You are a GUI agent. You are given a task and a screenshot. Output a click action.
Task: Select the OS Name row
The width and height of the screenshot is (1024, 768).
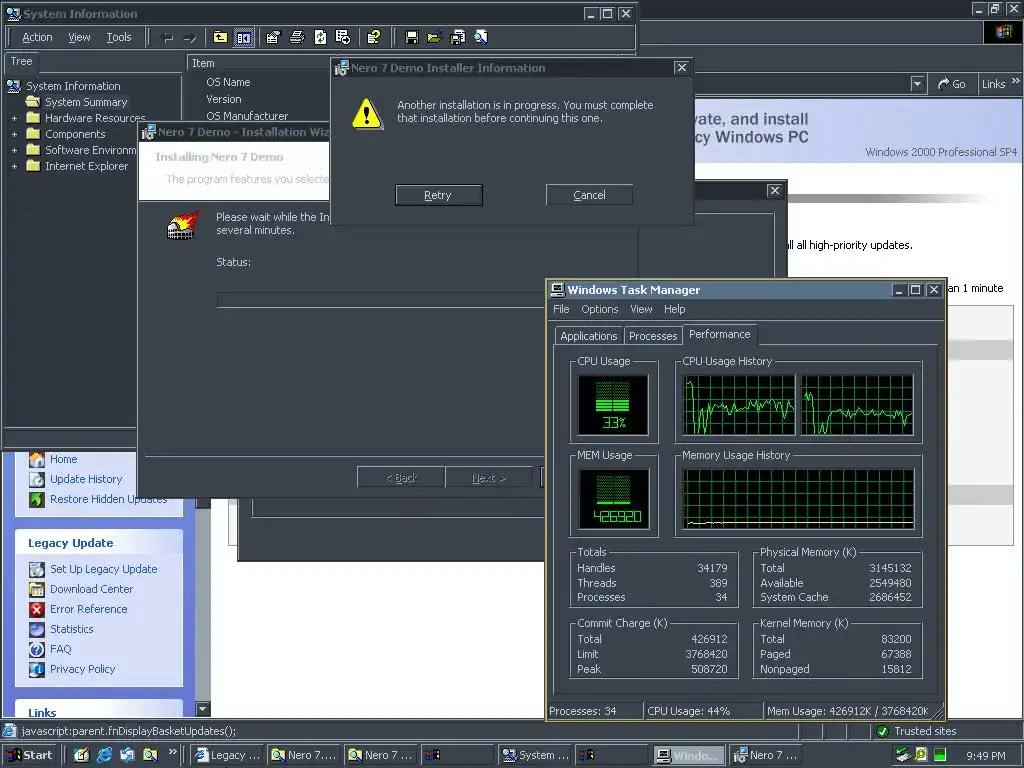pyautogui.click(x=228, y=82)
